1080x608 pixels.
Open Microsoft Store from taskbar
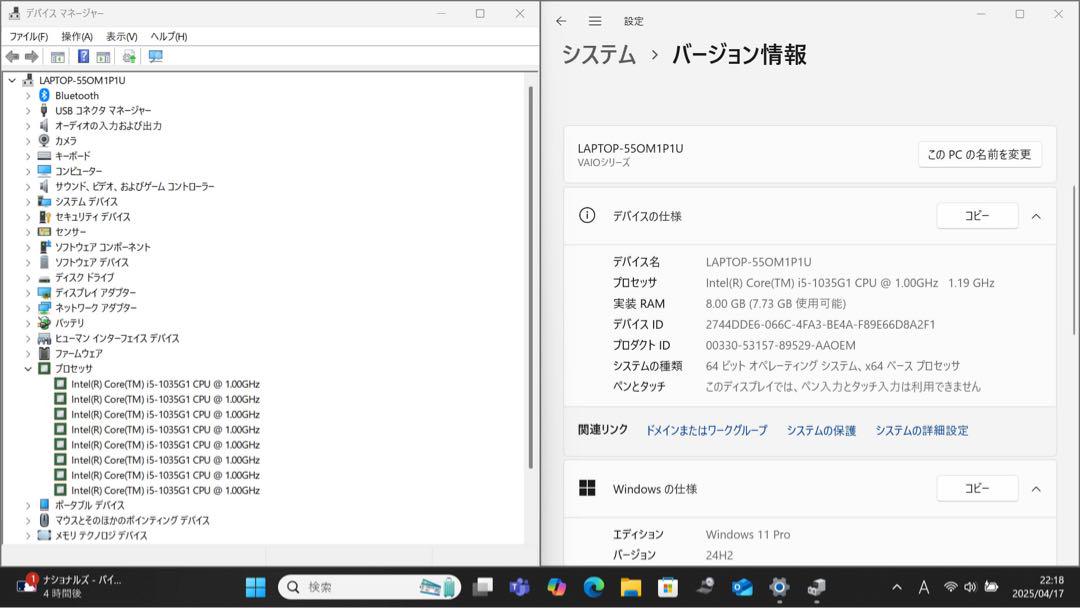pos(667,587)
